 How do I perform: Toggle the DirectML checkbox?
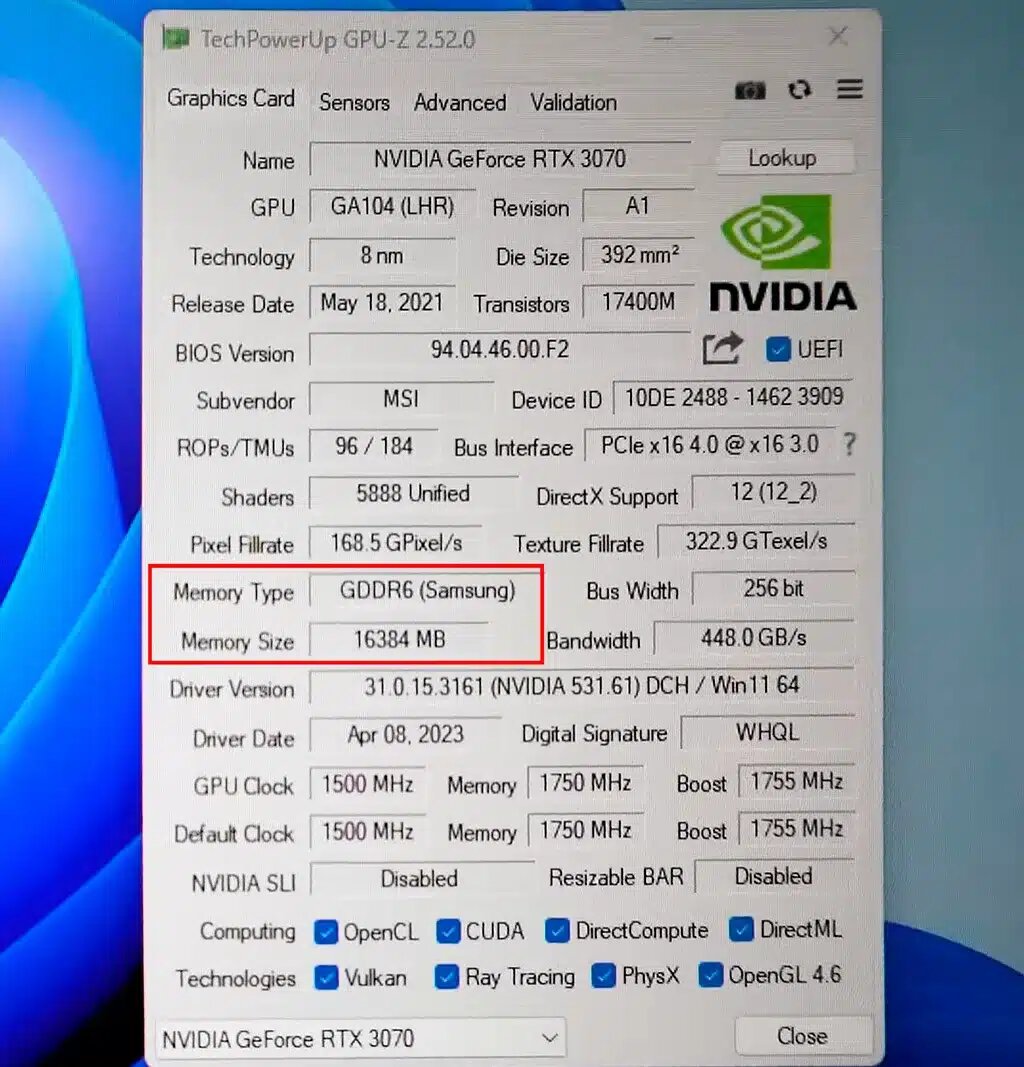point(741,930)
